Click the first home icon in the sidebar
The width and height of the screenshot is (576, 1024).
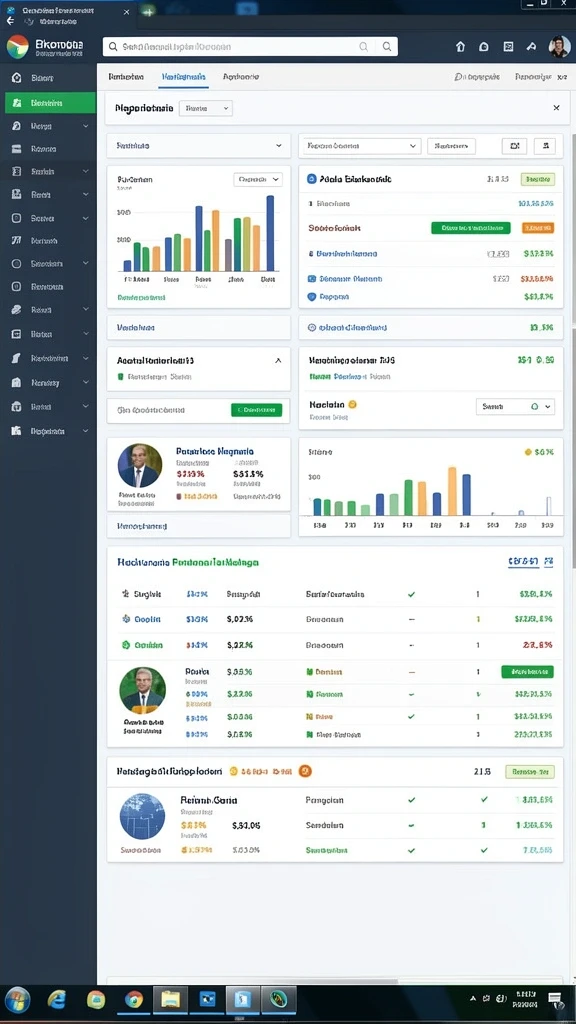point(16,78)
